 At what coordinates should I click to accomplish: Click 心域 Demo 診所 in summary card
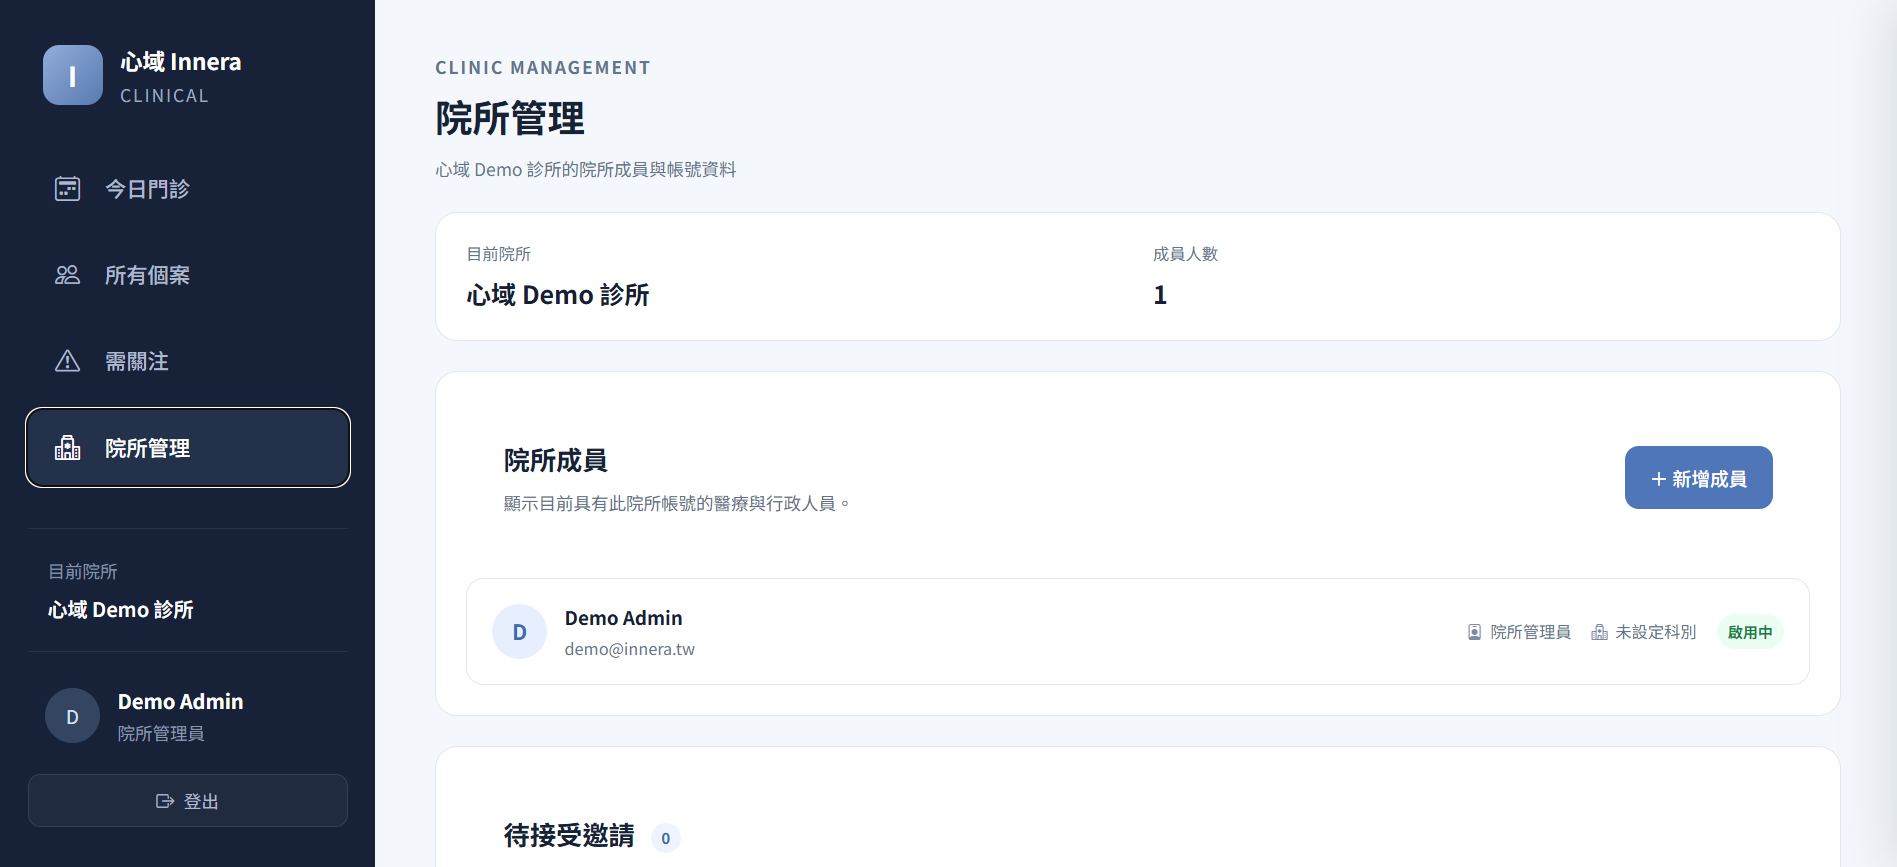coord(558,295)
